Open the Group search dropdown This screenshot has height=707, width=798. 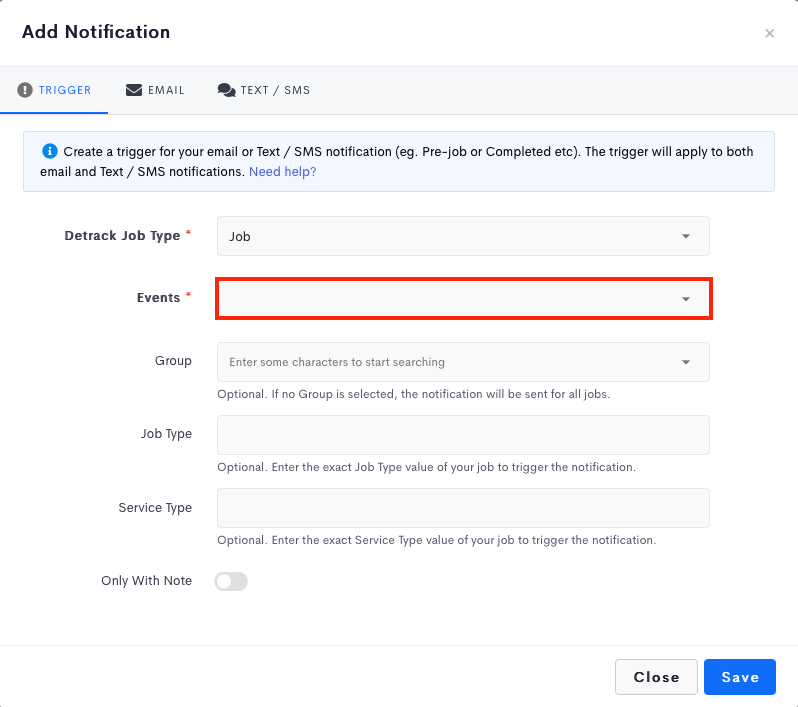pos(463,362)
